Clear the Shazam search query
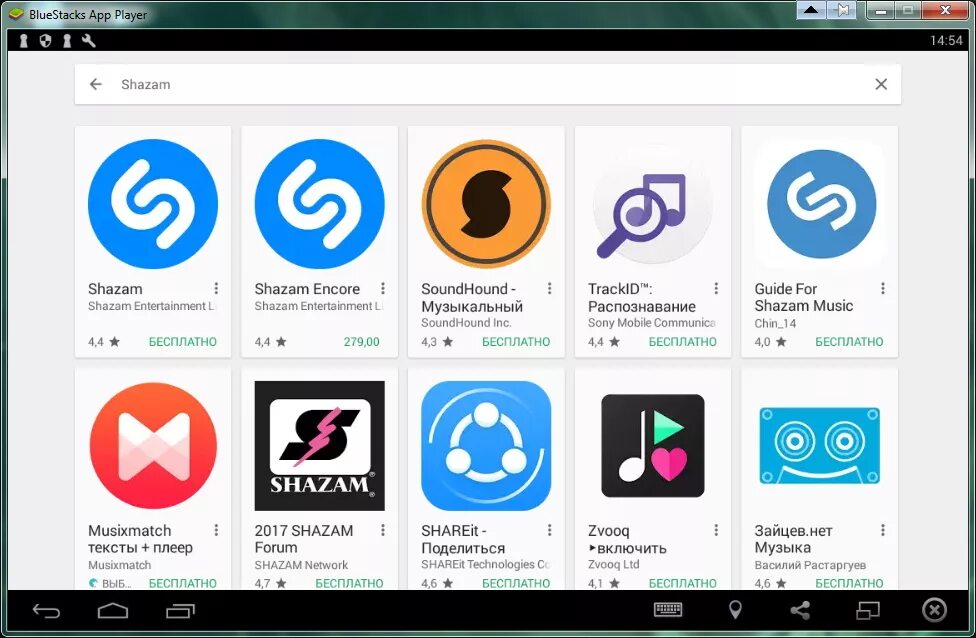 (x=881, y=84)
